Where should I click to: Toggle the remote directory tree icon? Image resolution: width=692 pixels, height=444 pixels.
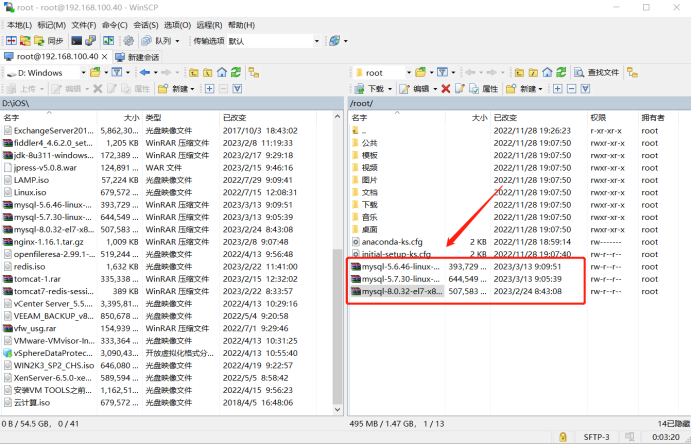(632, 72)
